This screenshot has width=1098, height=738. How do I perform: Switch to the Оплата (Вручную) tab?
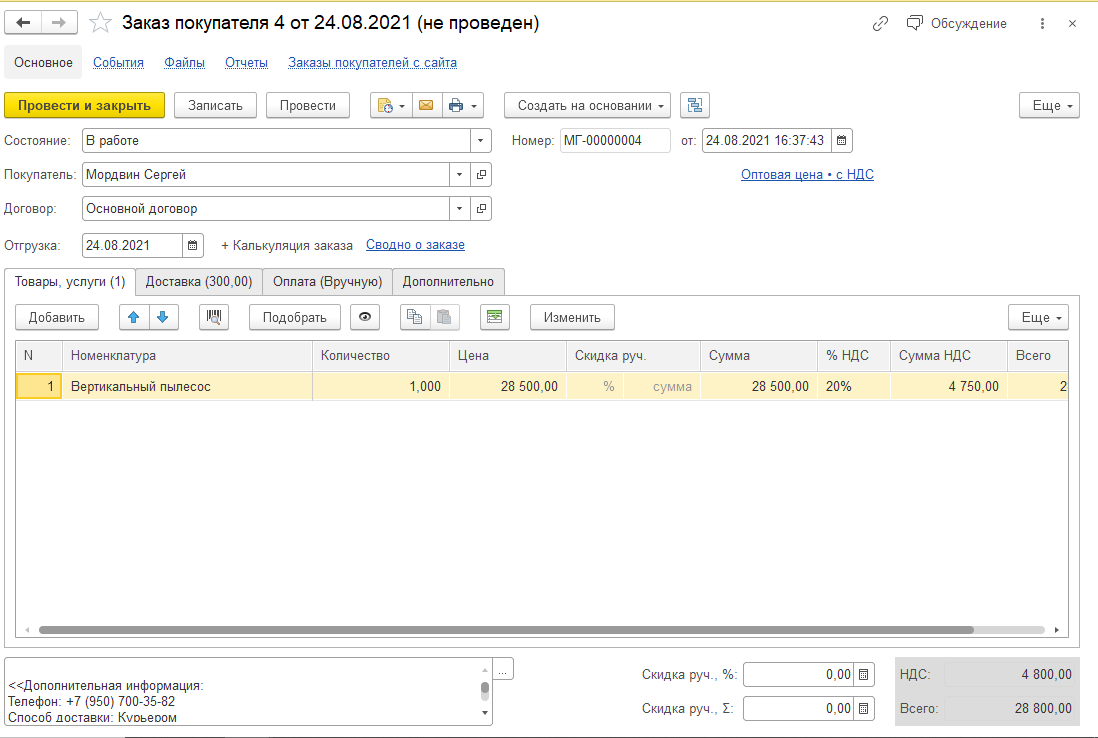328,282
